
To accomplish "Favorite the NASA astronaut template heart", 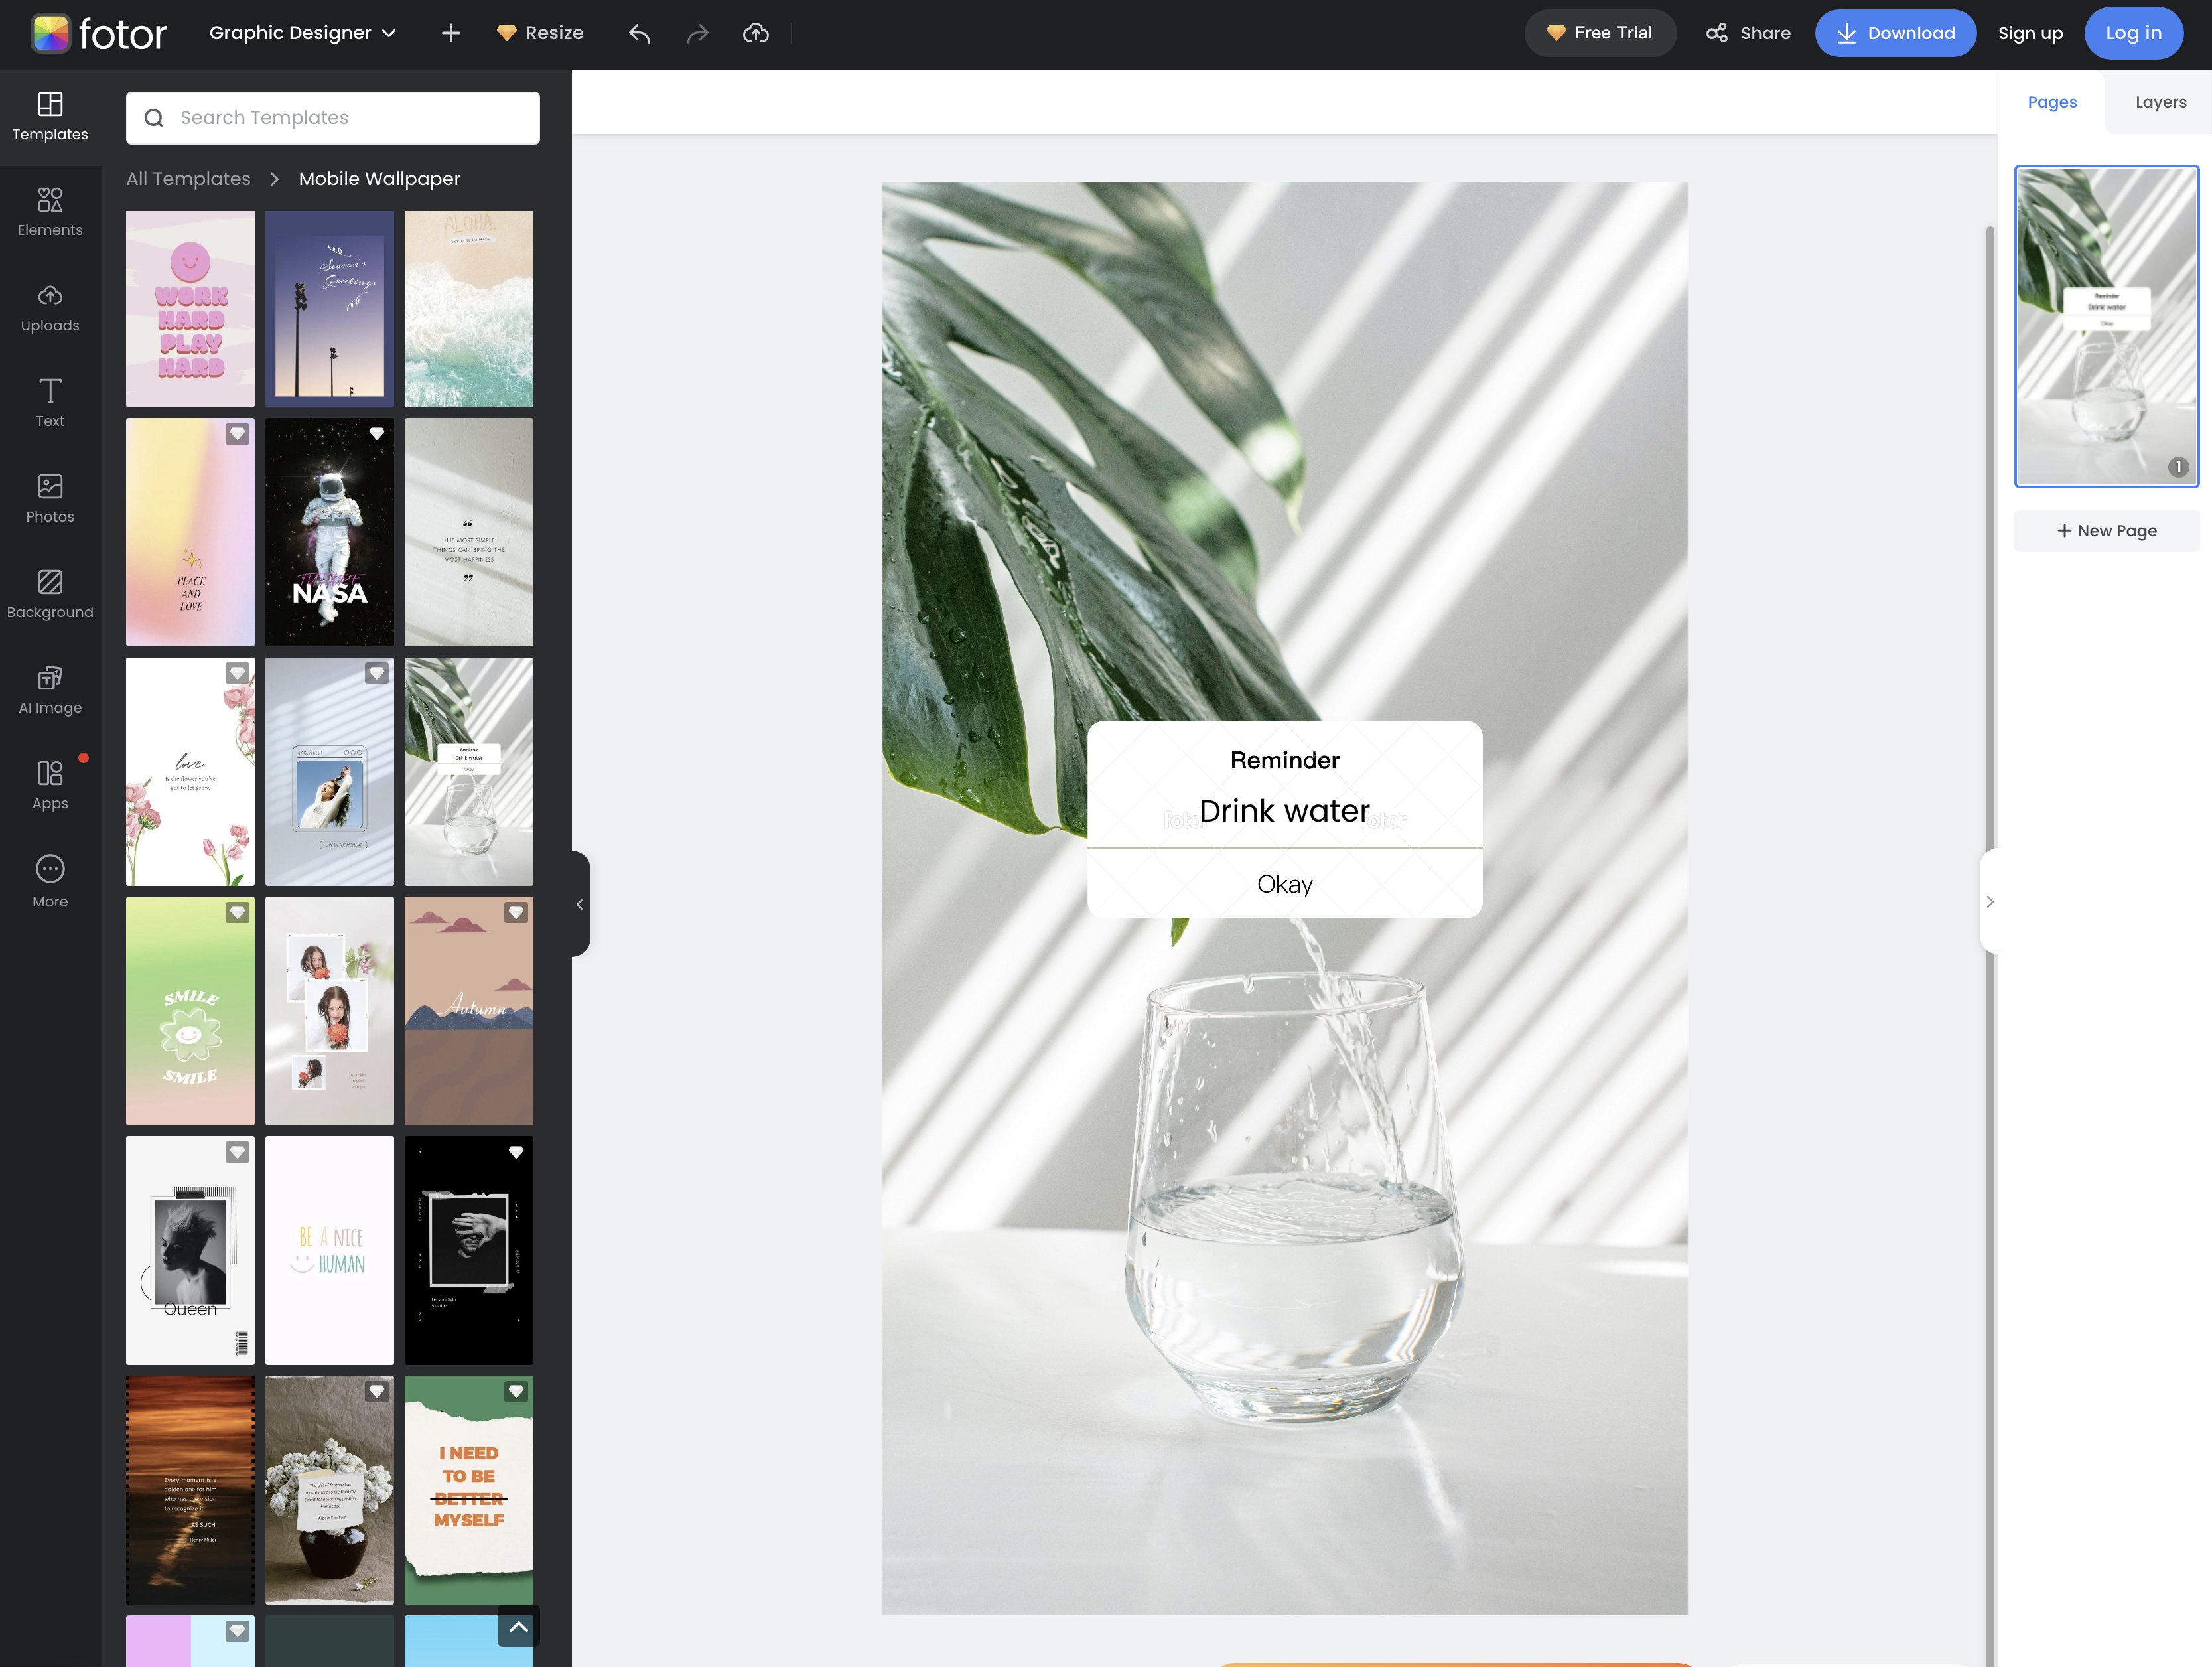I will click(376, 434).
